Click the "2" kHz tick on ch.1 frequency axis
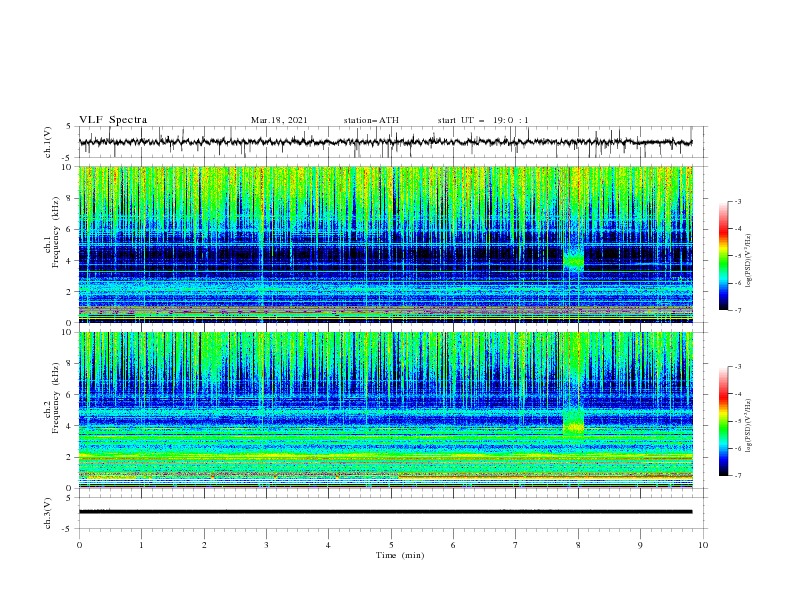The height and width of the screenshot is (612, 792). point(71,291)
